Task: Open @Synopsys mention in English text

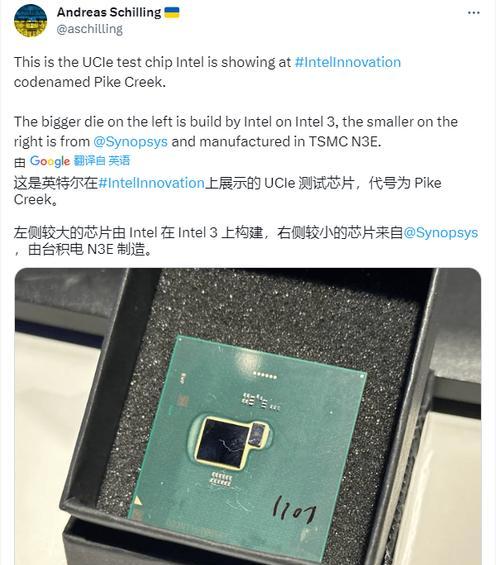Action: [x=130, y=141]
